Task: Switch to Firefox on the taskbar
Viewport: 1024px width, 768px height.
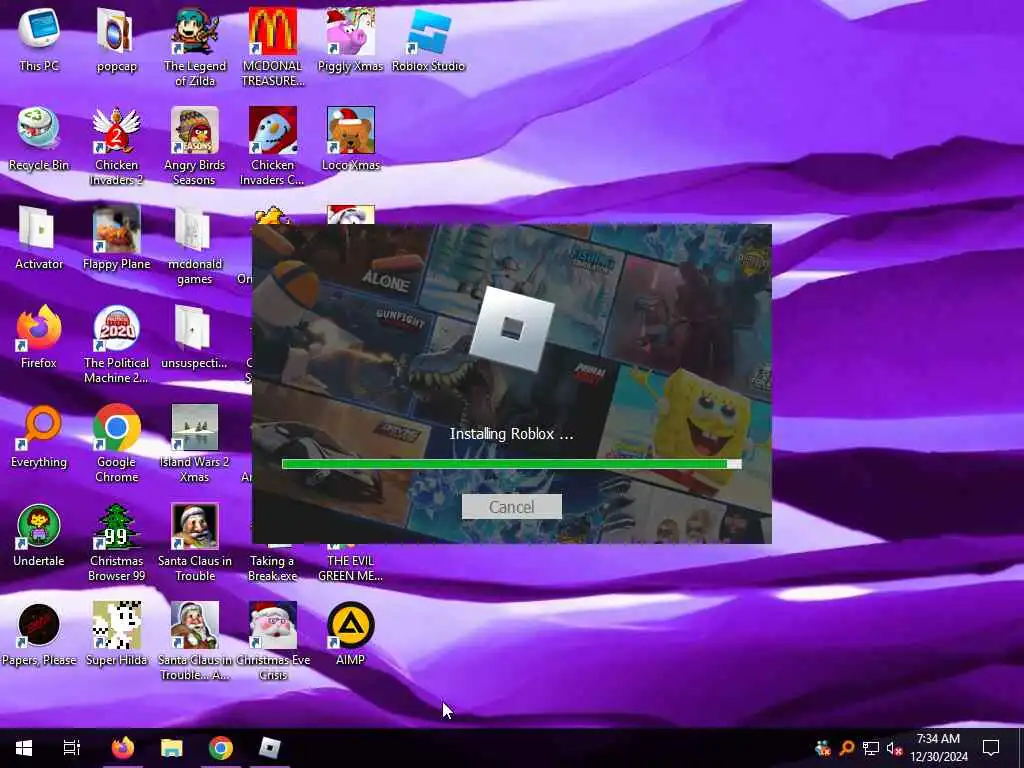Action: click(x=123, y=748)
